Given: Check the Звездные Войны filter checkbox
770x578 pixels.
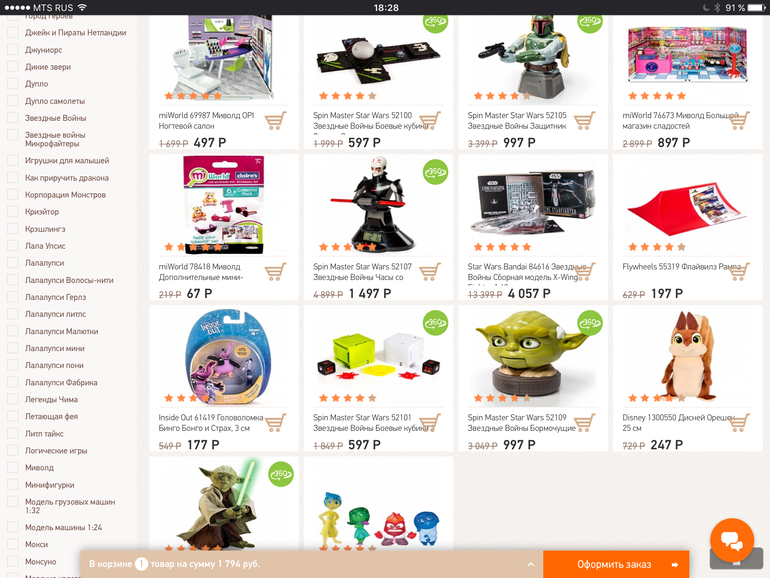Looking at the screenshot, I should 13,118.
